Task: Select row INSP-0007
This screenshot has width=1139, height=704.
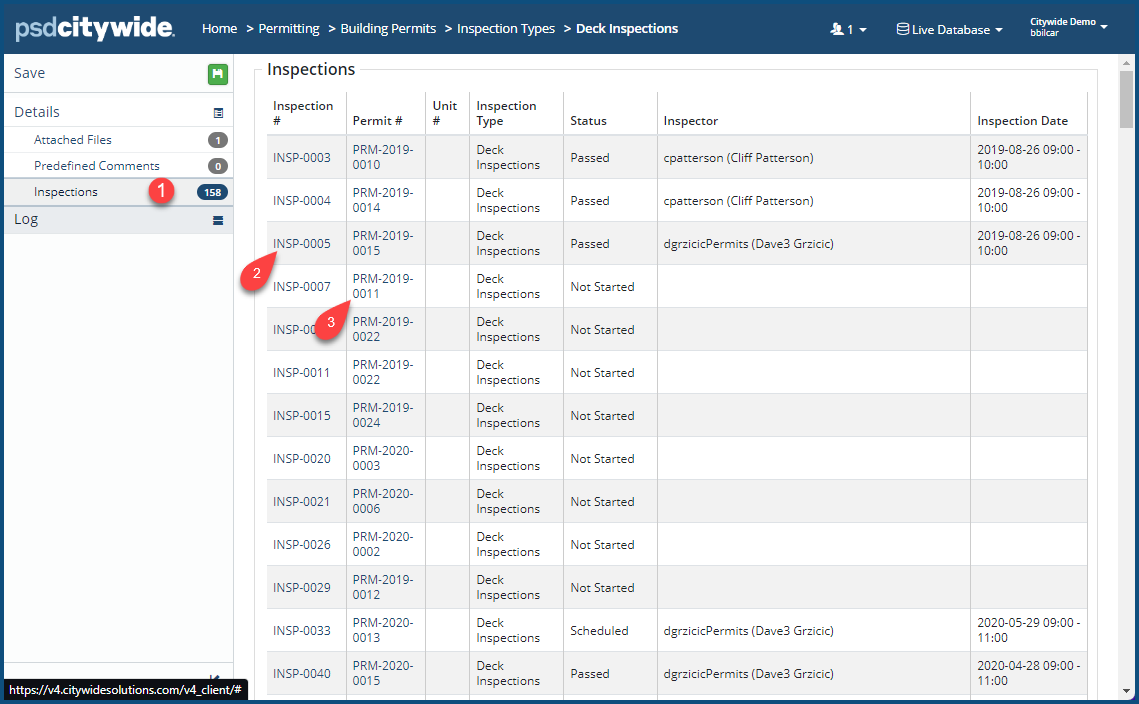Action: pyautogui.click(x=677, y=286)
